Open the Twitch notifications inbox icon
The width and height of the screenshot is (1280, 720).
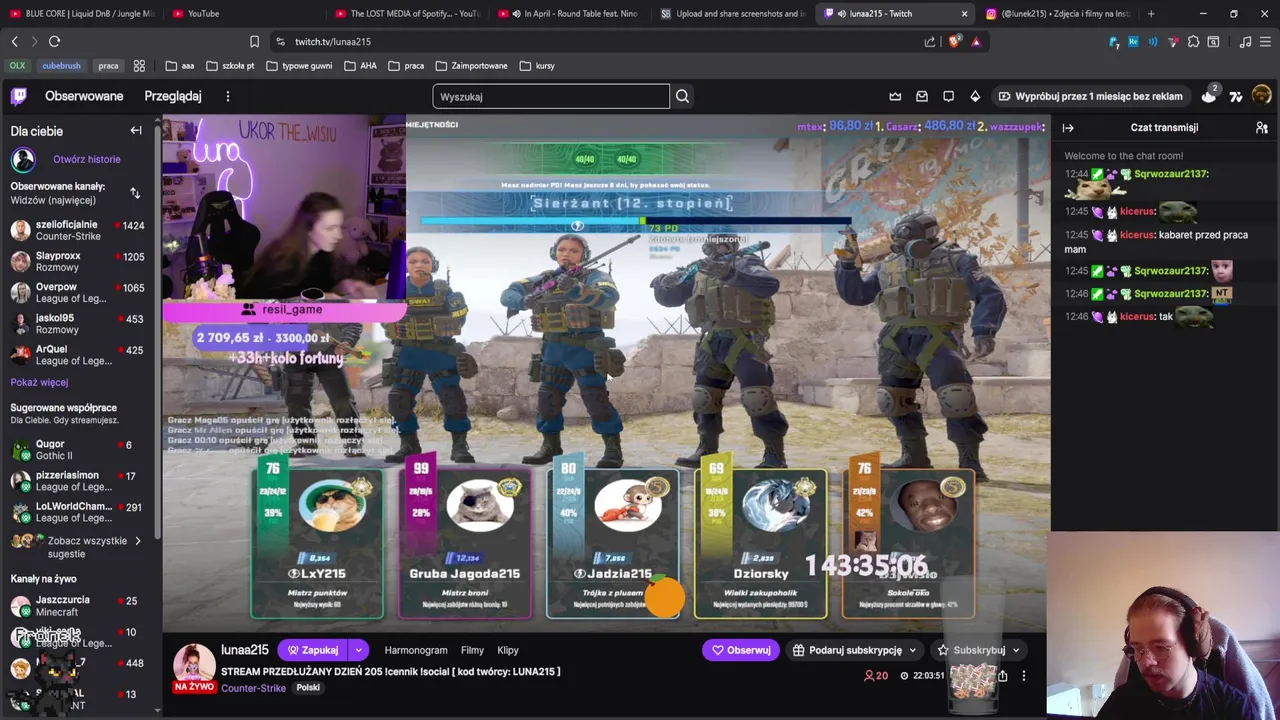click(x=922, y=96)
